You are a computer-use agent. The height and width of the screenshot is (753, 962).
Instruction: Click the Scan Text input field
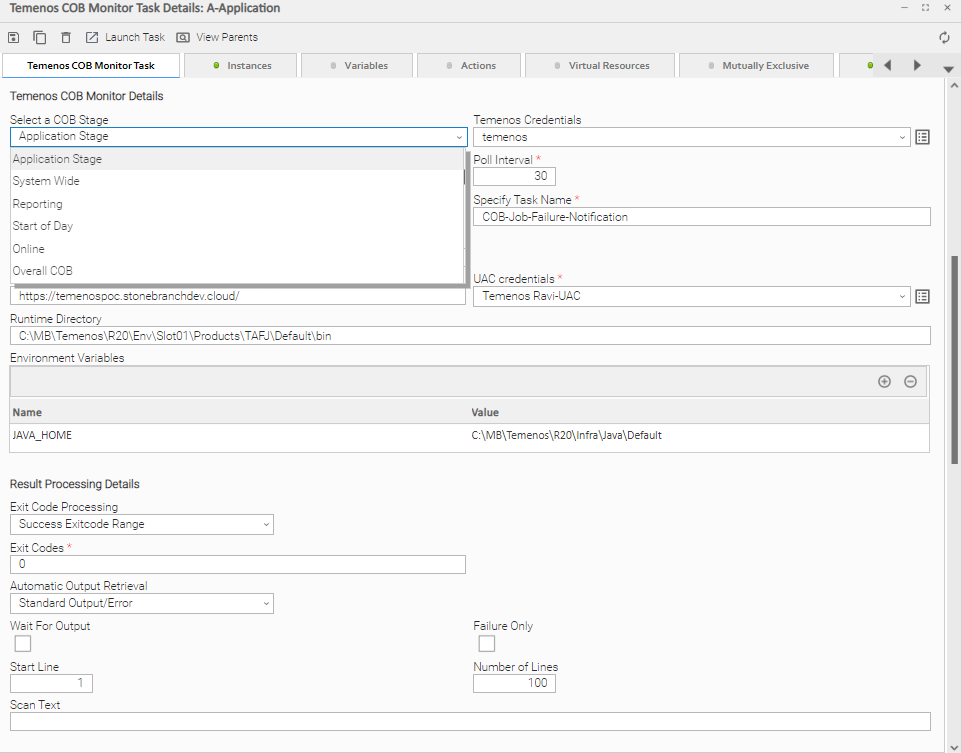pyautogui.click(x=470, y=722)
